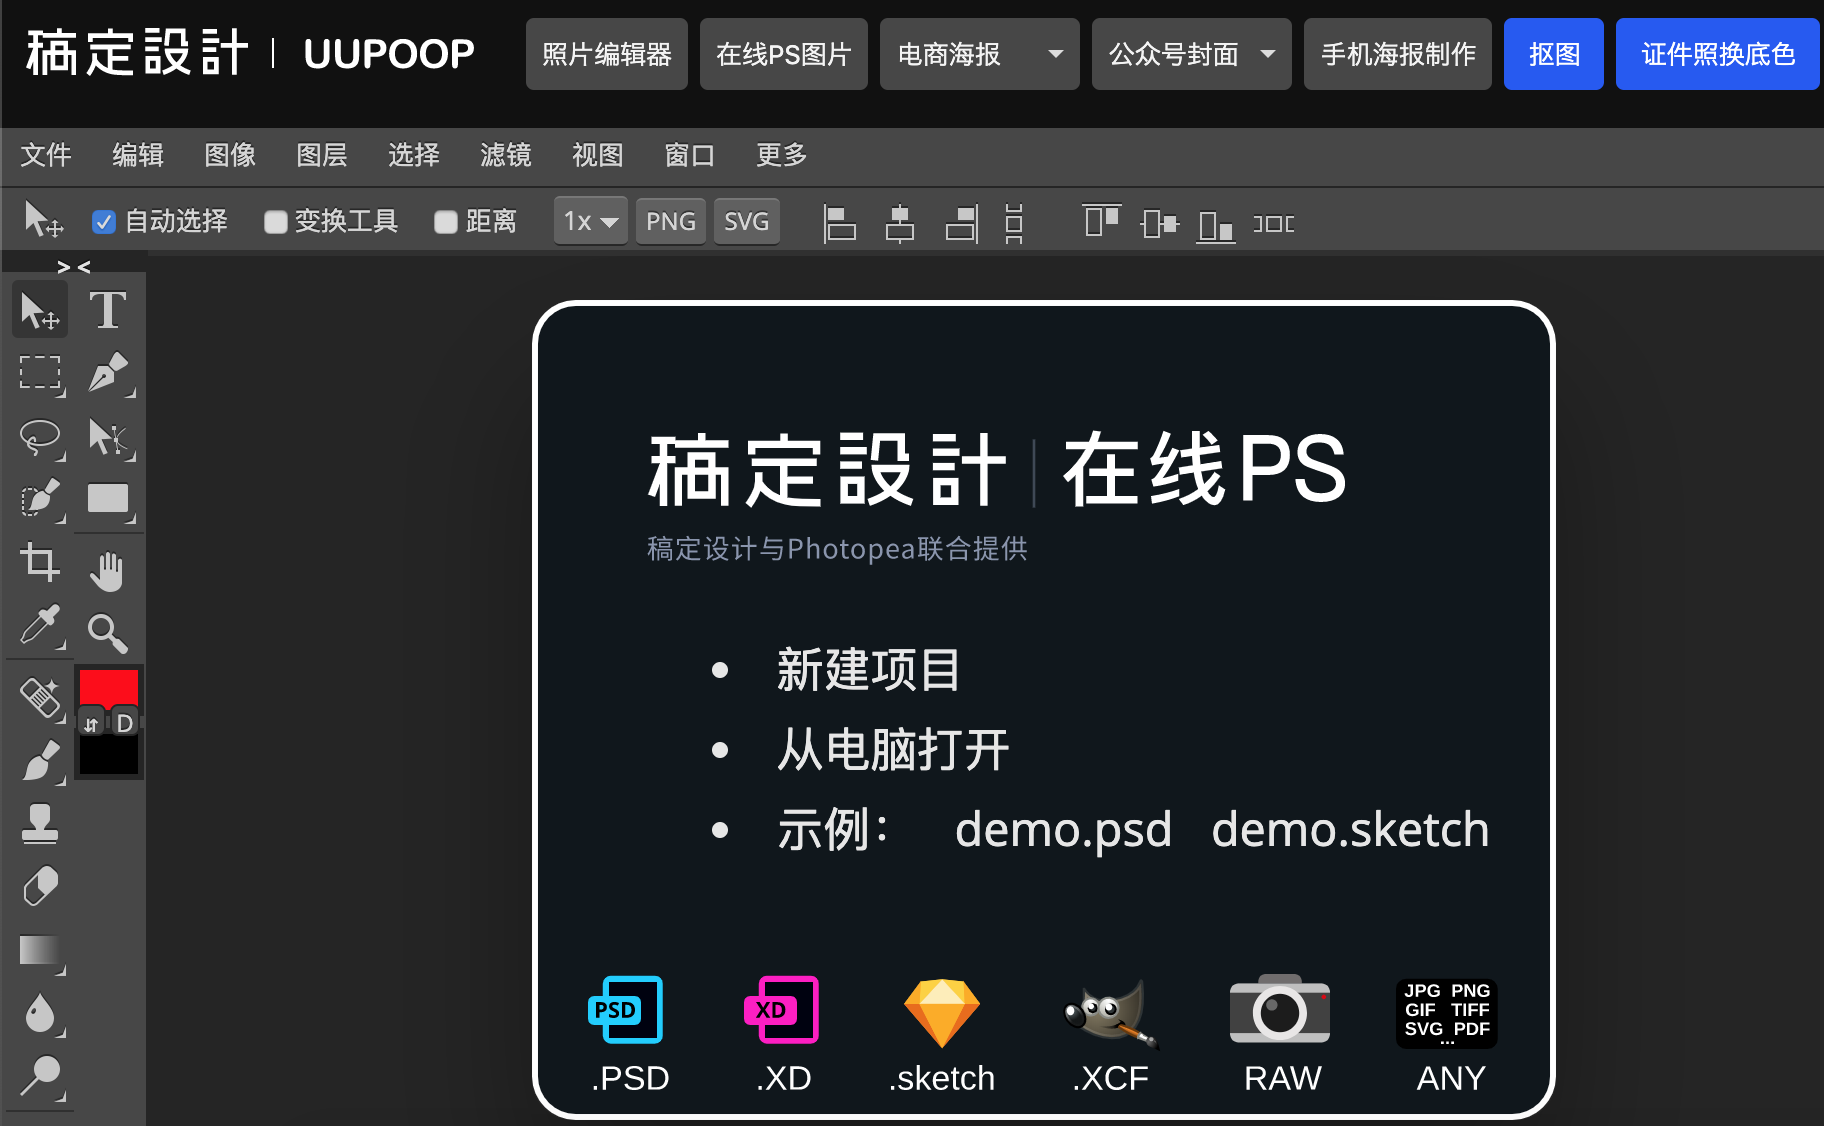1824x1126 pixels.
Task: Open the 1x scale dropdown
Action: click(x=590, y=221)
